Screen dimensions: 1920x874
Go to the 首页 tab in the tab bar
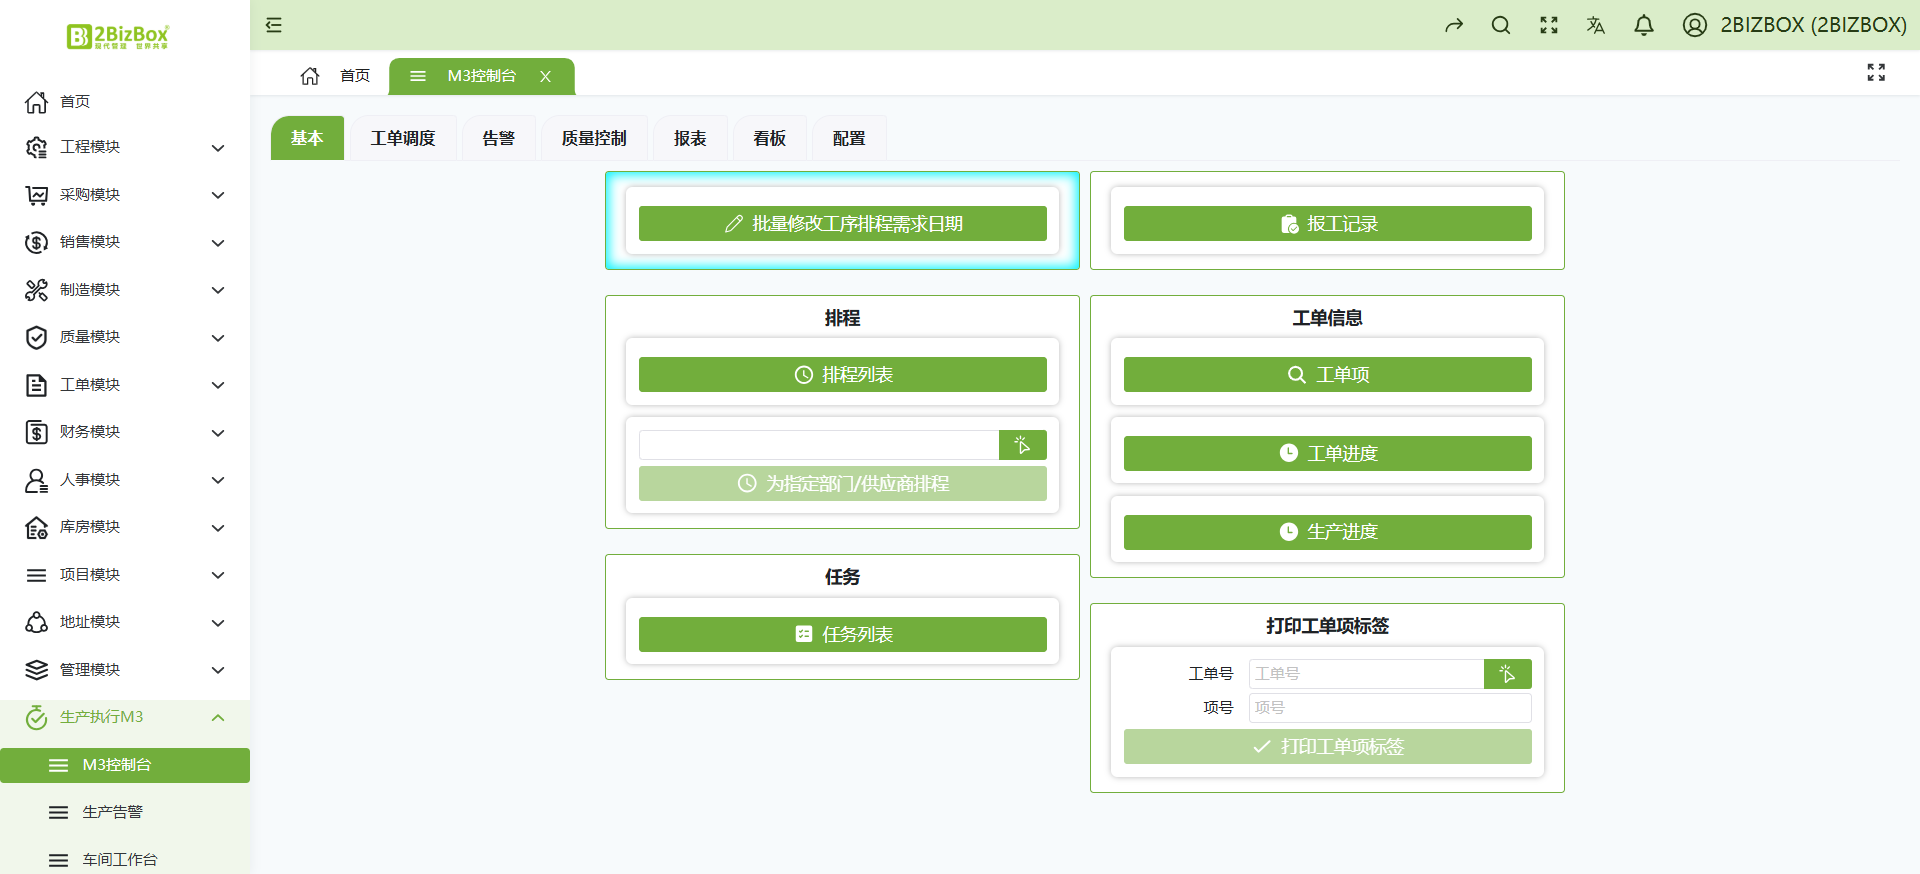tap(355, 76)
